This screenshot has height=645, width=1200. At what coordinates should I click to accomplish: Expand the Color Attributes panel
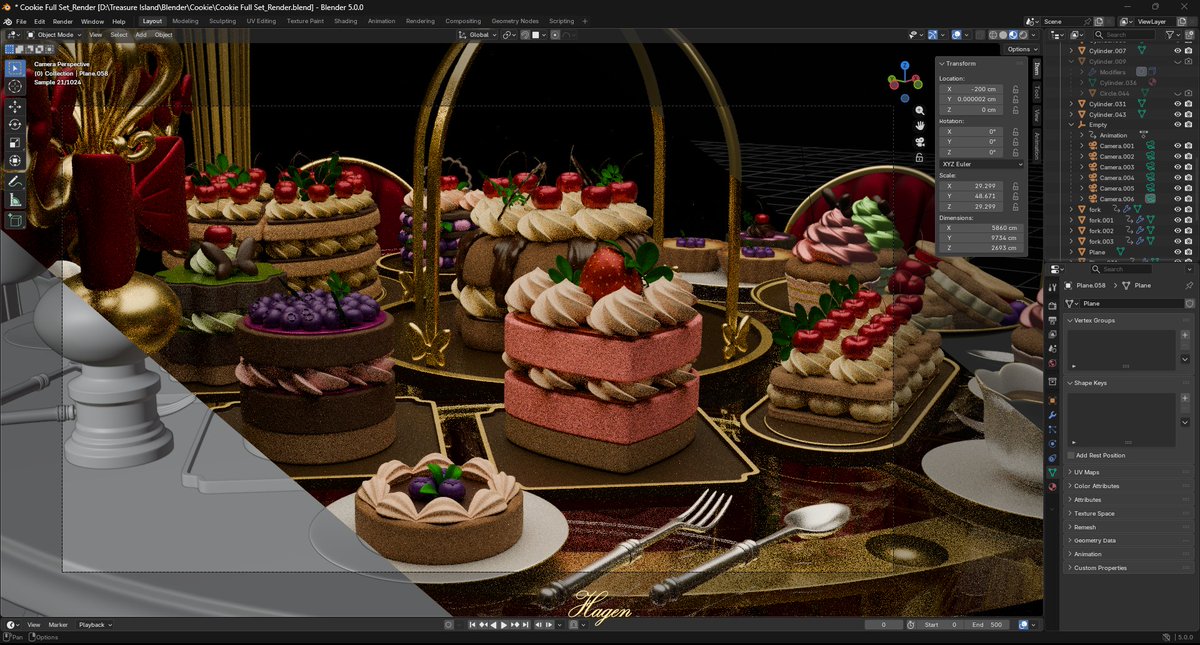(x=1128, y=486)
